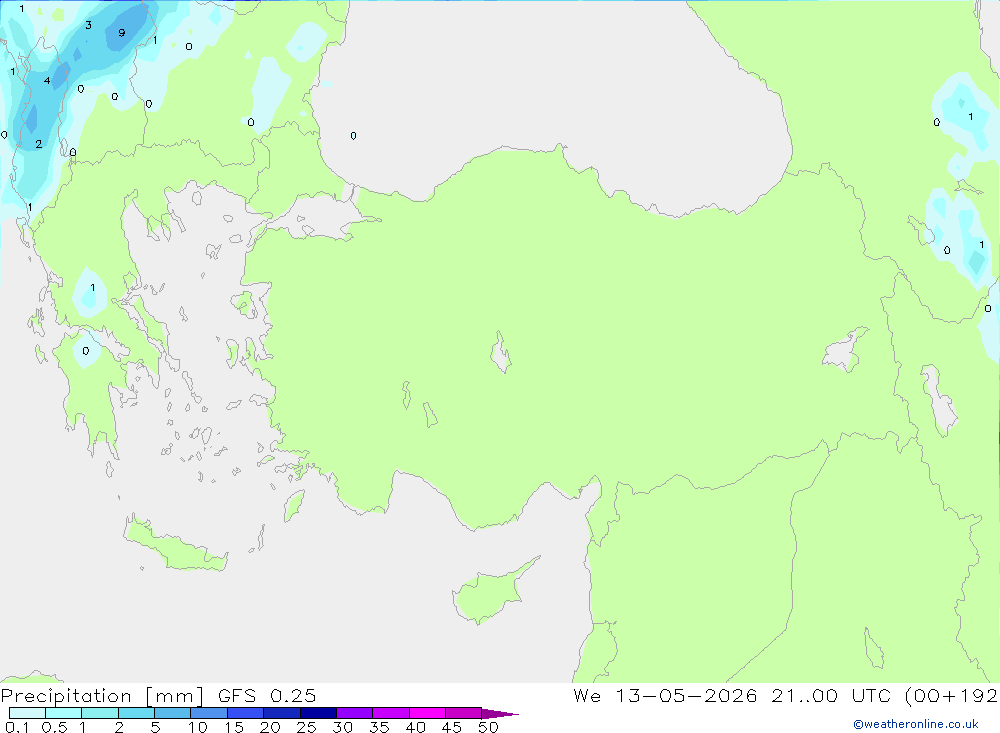Select the 15–20 mm legend color swatch
Screen dimensions: 1000x733
(x=246, y=713)
